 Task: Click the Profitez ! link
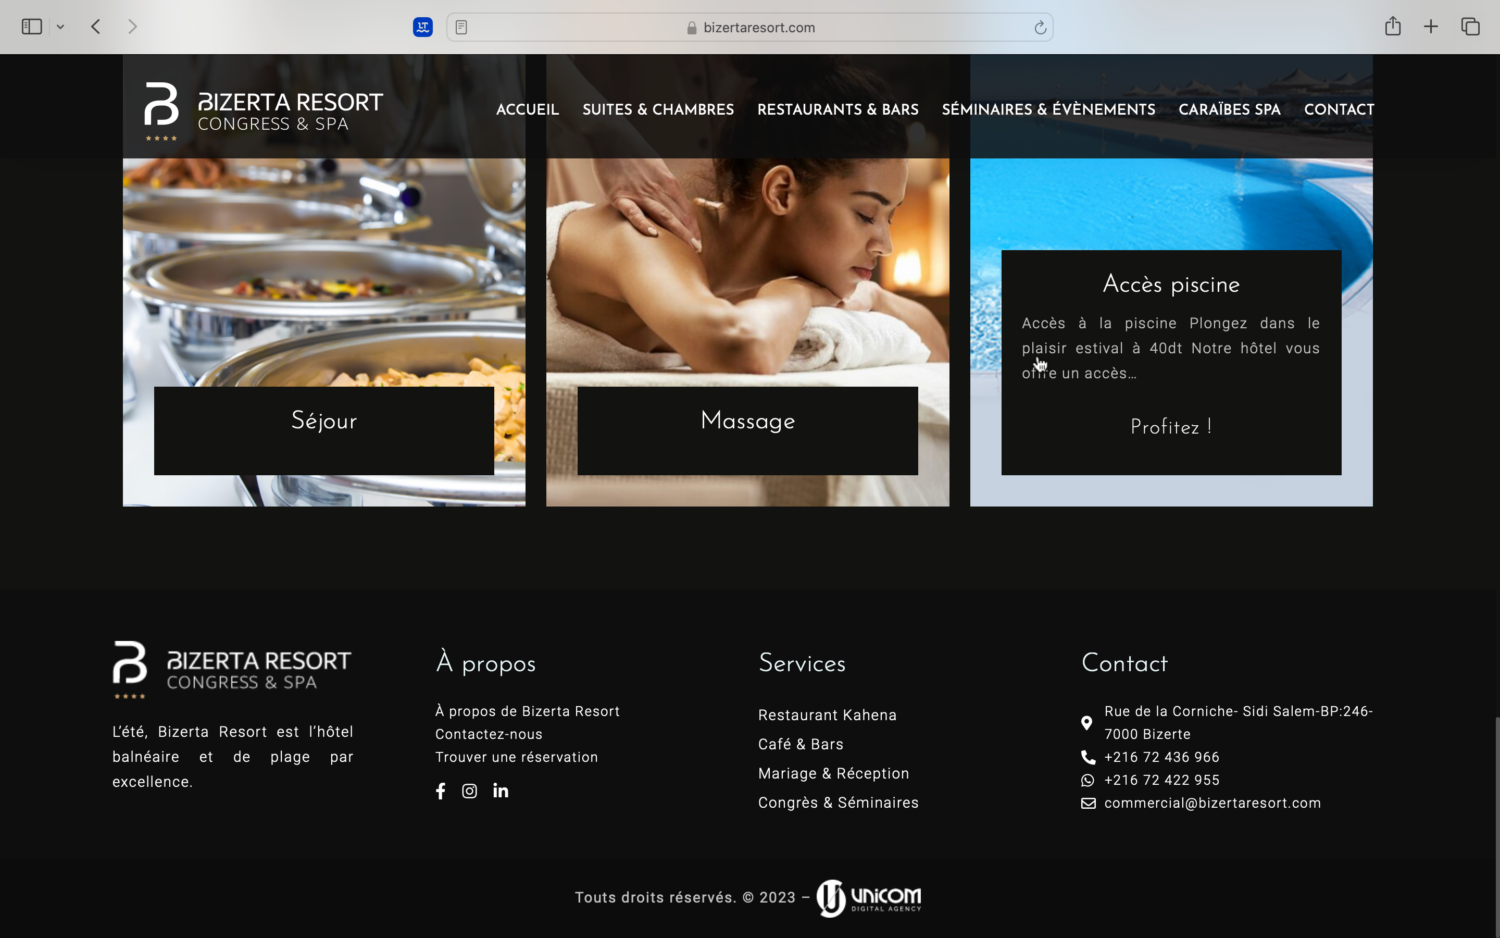click(1170, 427)
